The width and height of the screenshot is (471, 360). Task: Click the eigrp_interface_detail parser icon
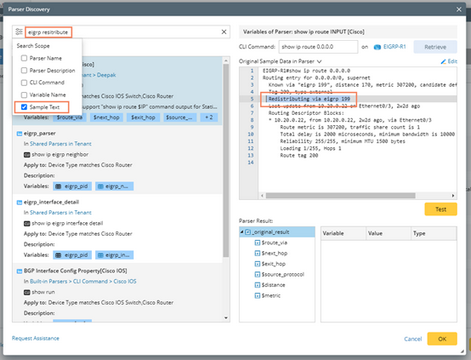pyautogui.click(x=19, y=202)
